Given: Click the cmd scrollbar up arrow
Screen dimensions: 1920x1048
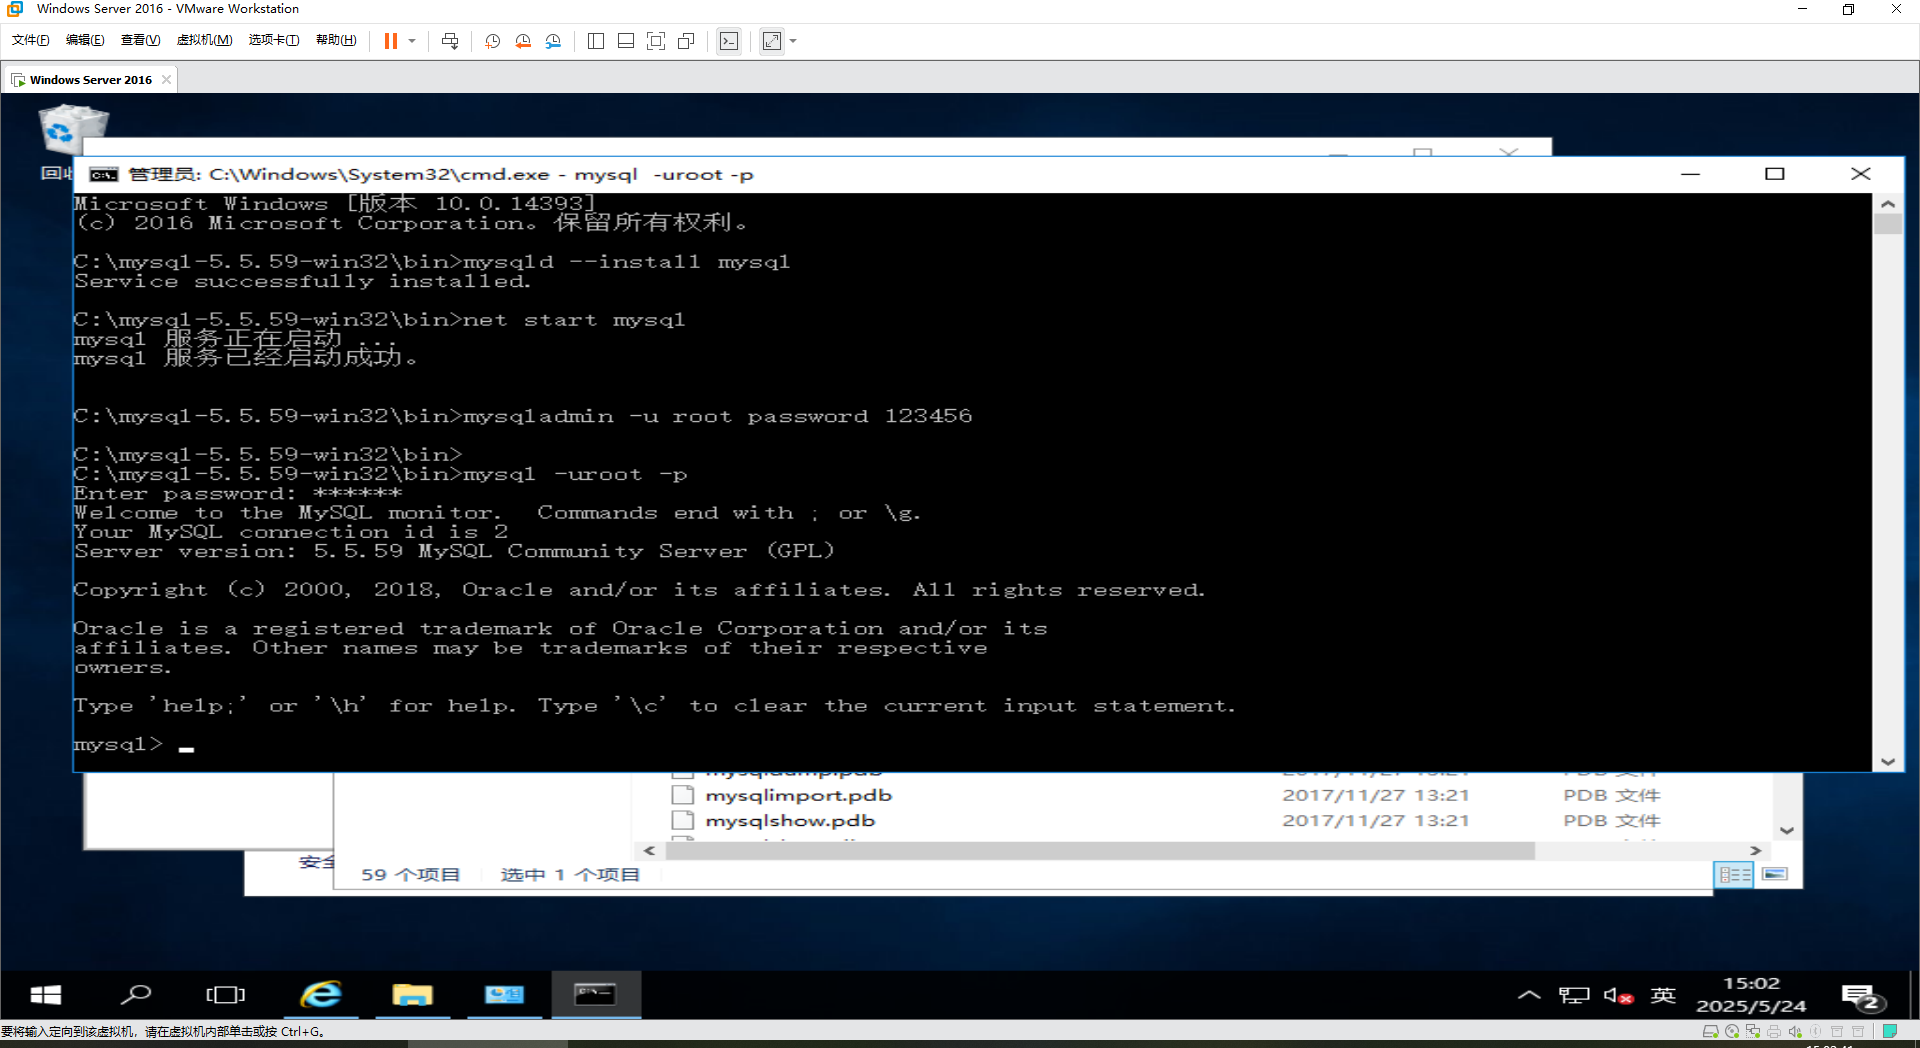Looking at the screenshot, I should pyautogui.click(x=1888, y=203).
